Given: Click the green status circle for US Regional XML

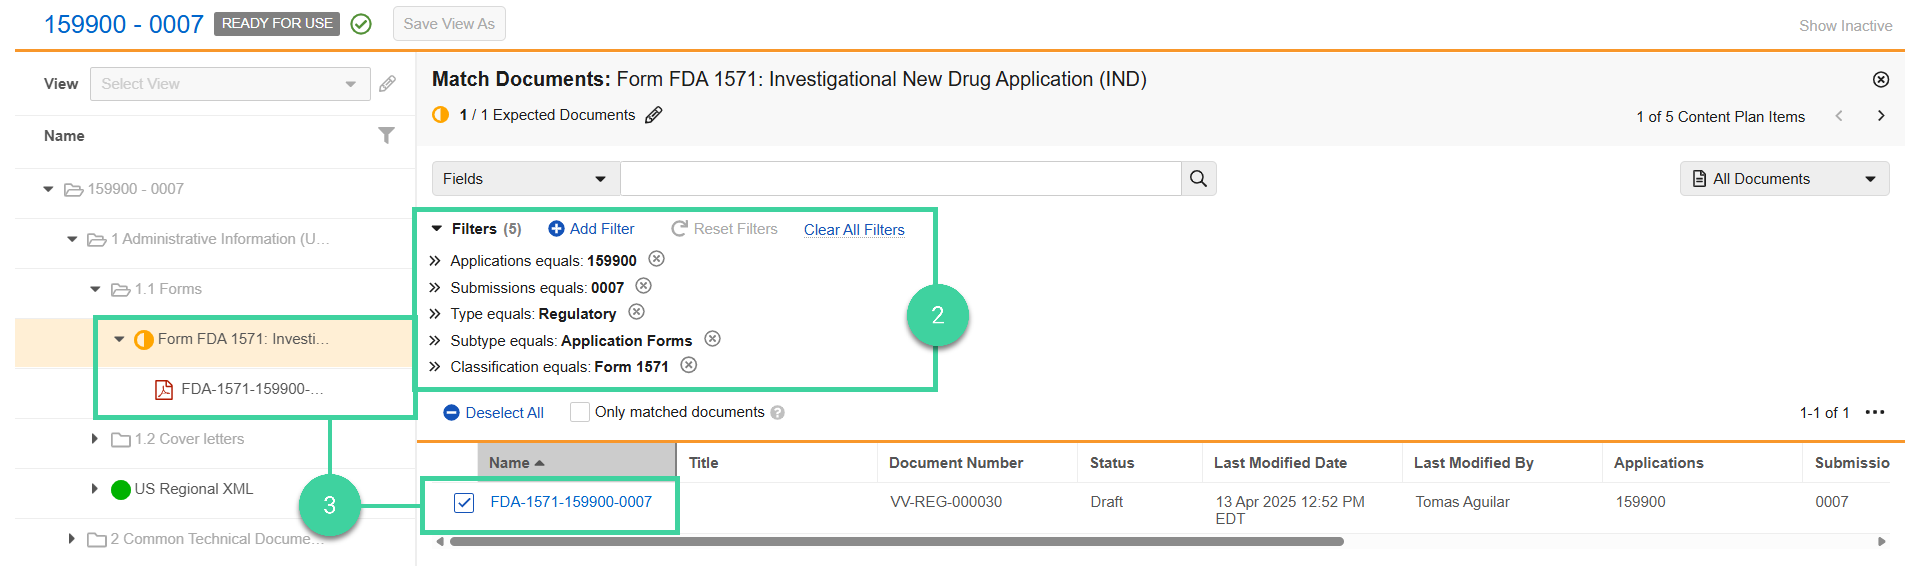Looking at the screenshot, I should click(x=121, y=489).
